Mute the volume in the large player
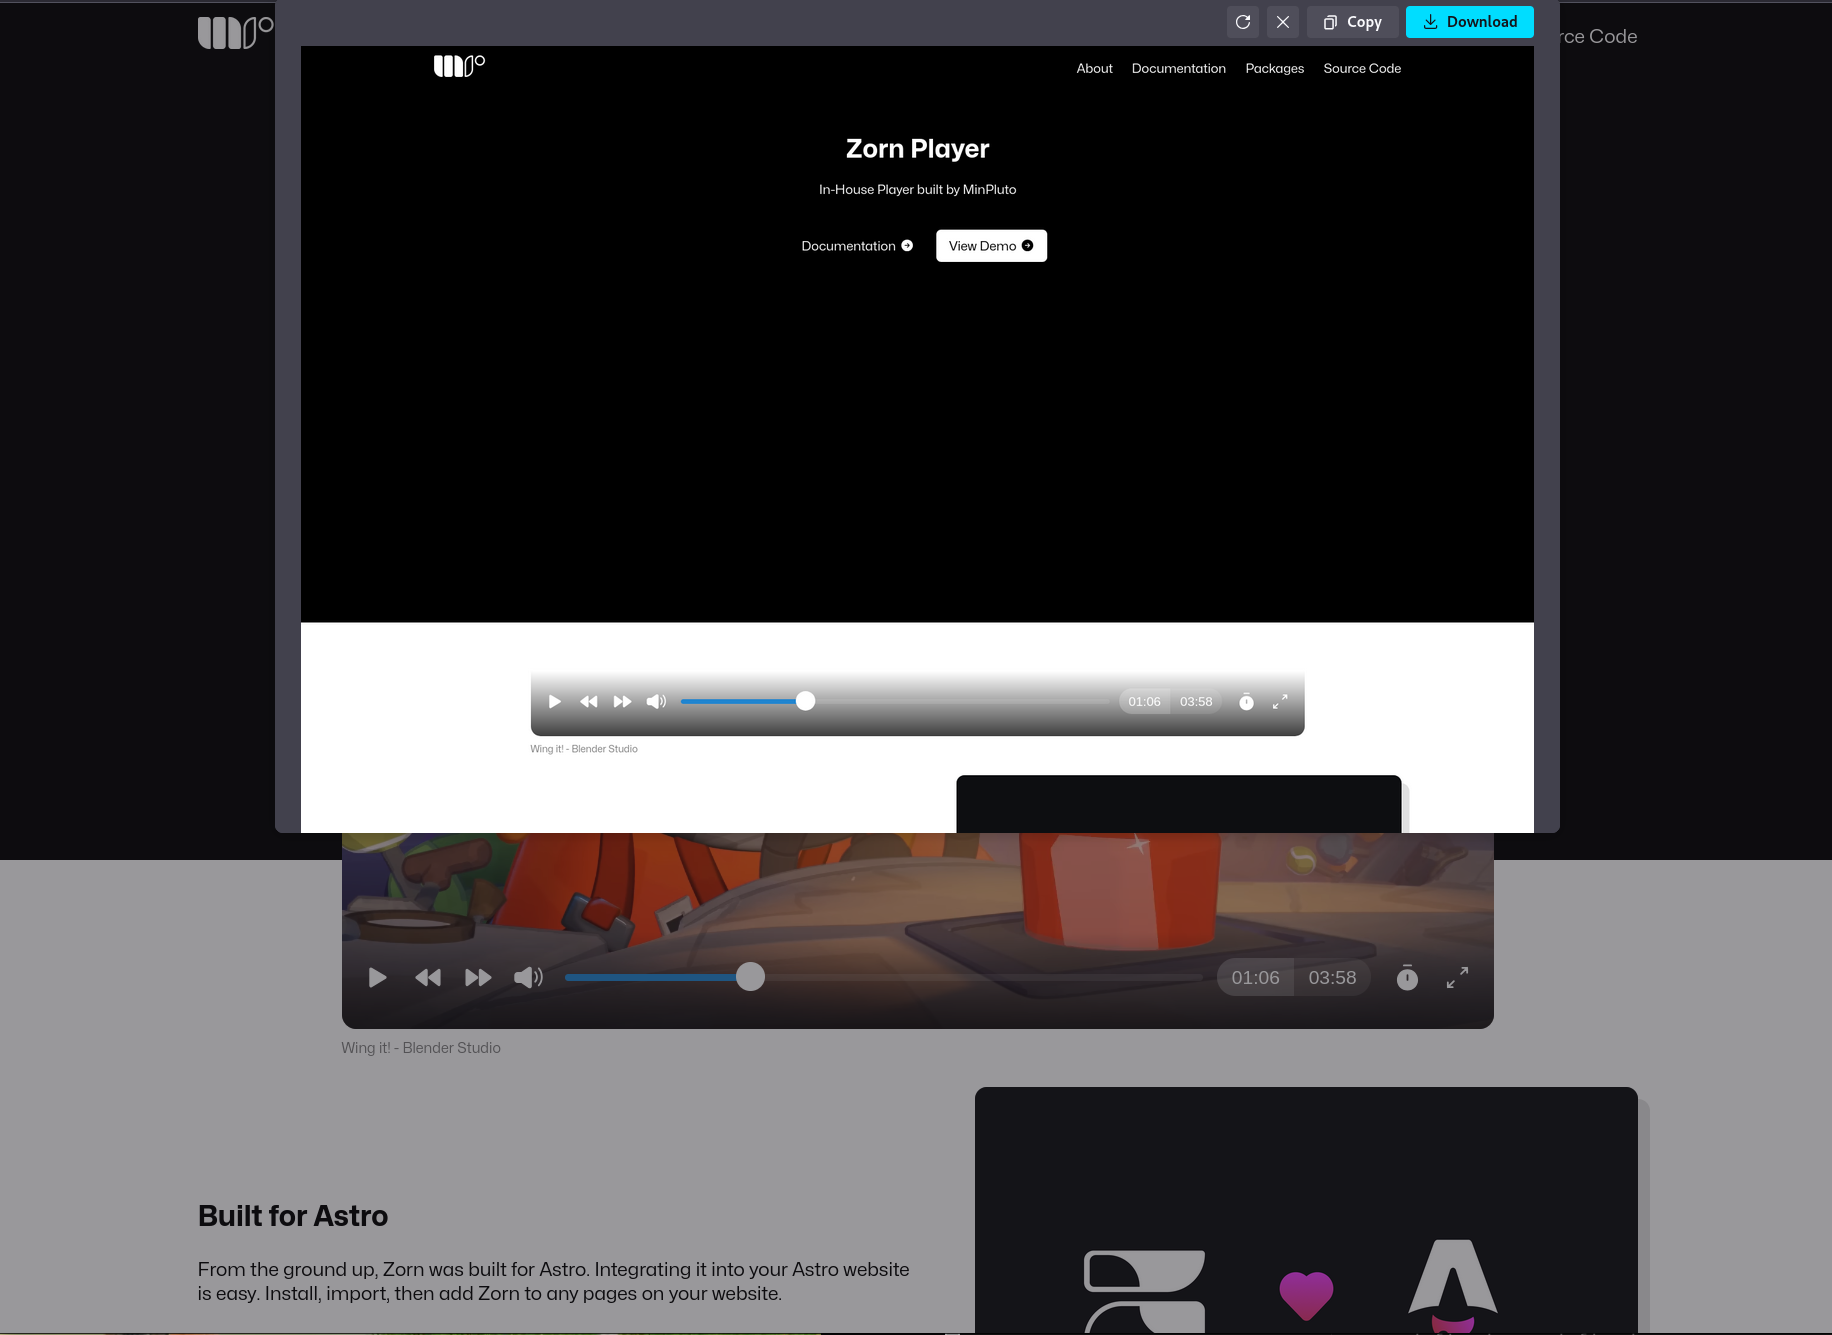This screenshot has width=1832, height=1335. point(528,978)
